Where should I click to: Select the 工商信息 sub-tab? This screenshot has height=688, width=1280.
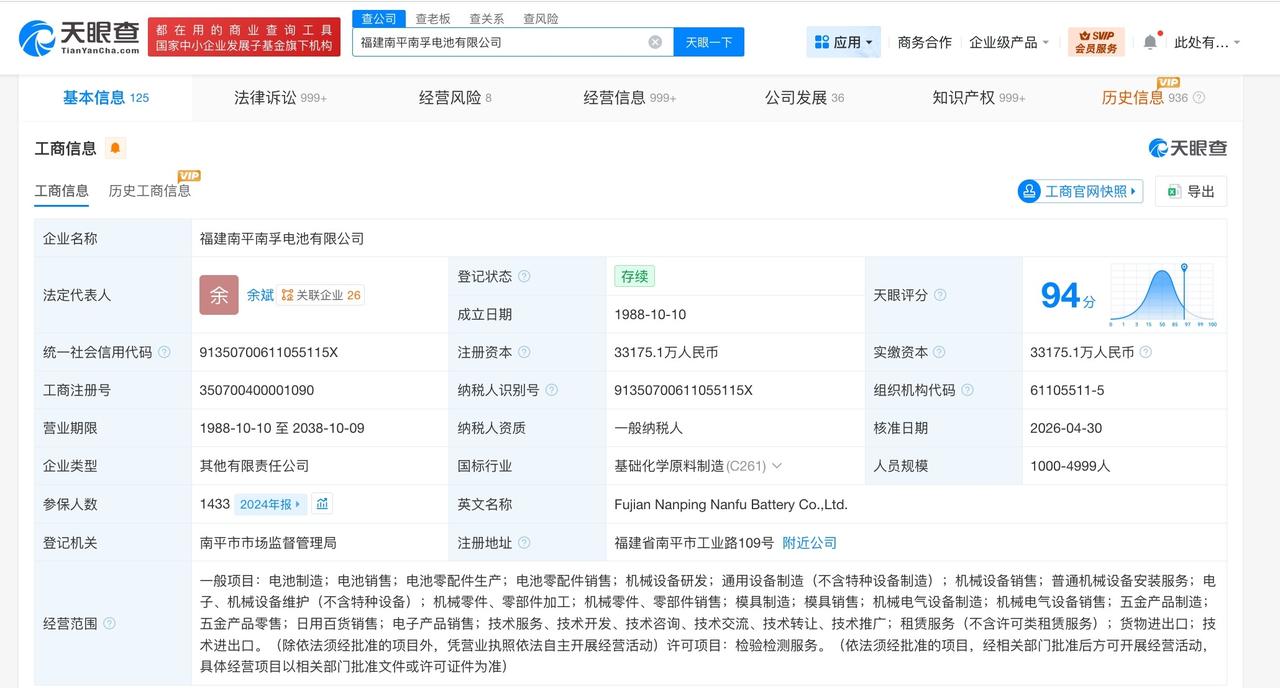tap(62, 190)
